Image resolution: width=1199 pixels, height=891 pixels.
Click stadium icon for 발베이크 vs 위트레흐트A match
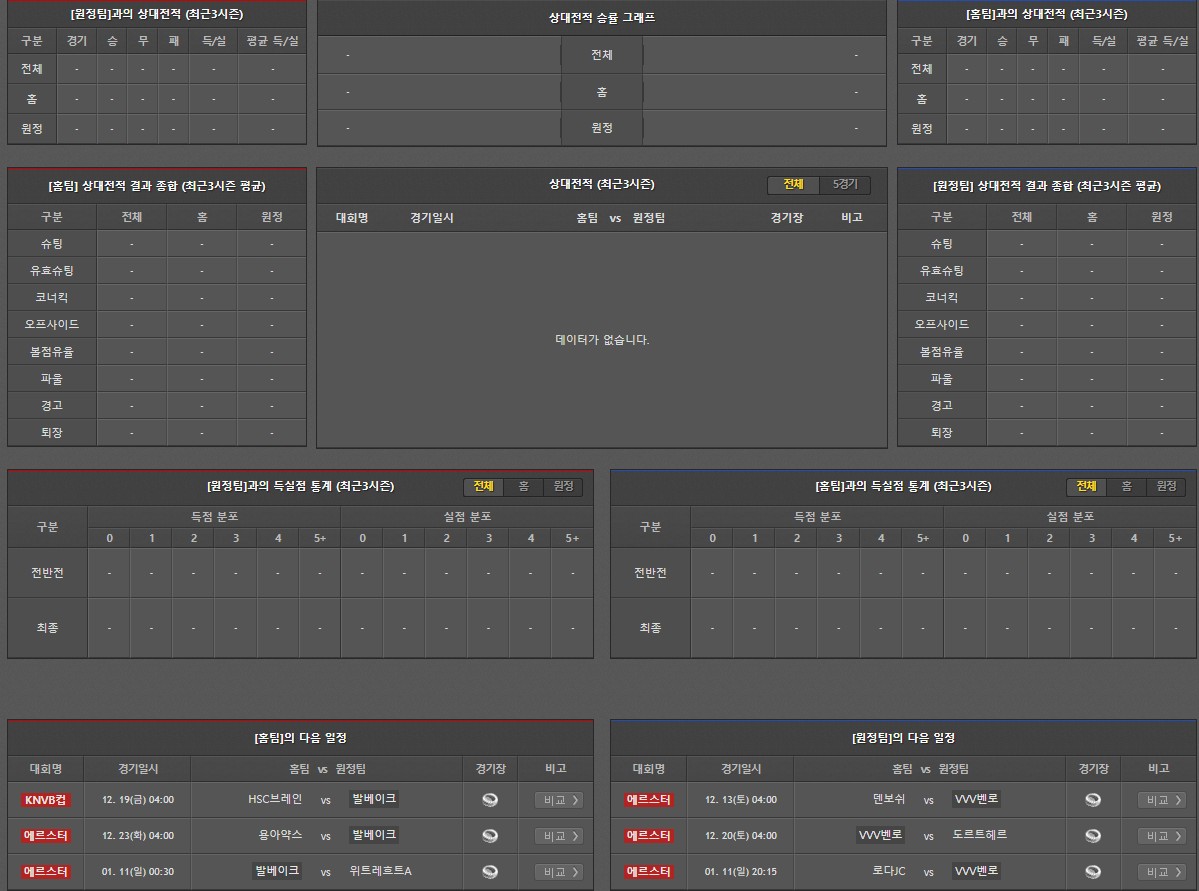click(x=490, y=872)
